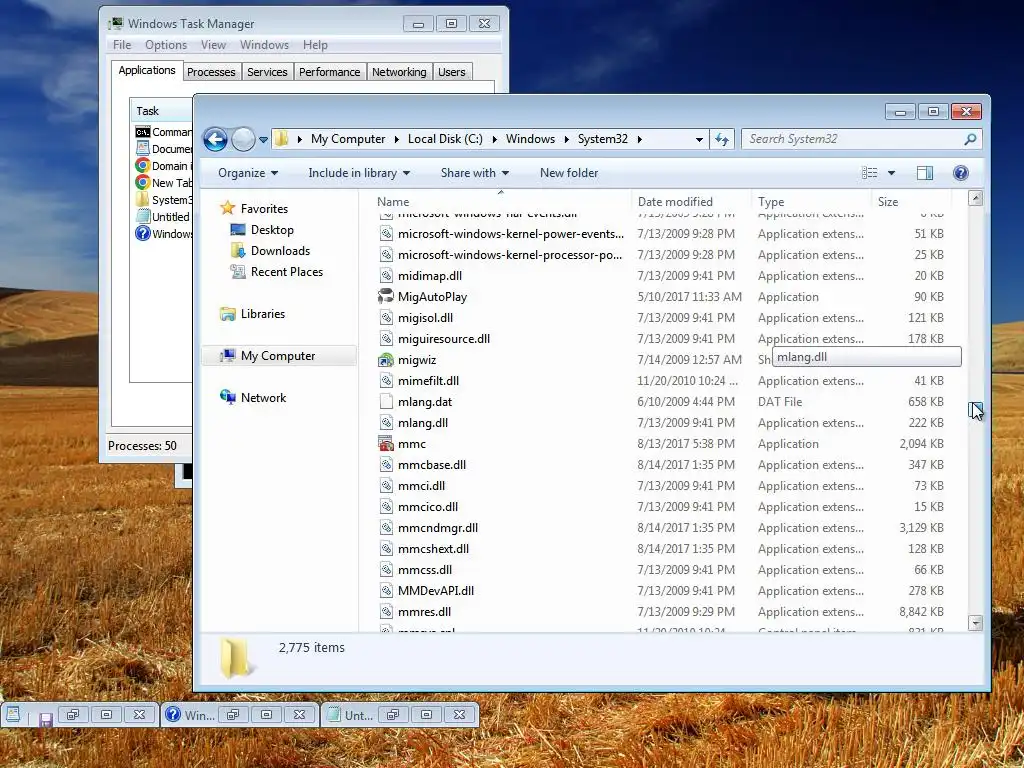Select the file mmcndmgr.dll
Viewport: 1024px width, 768px height.
pos(438,528)
